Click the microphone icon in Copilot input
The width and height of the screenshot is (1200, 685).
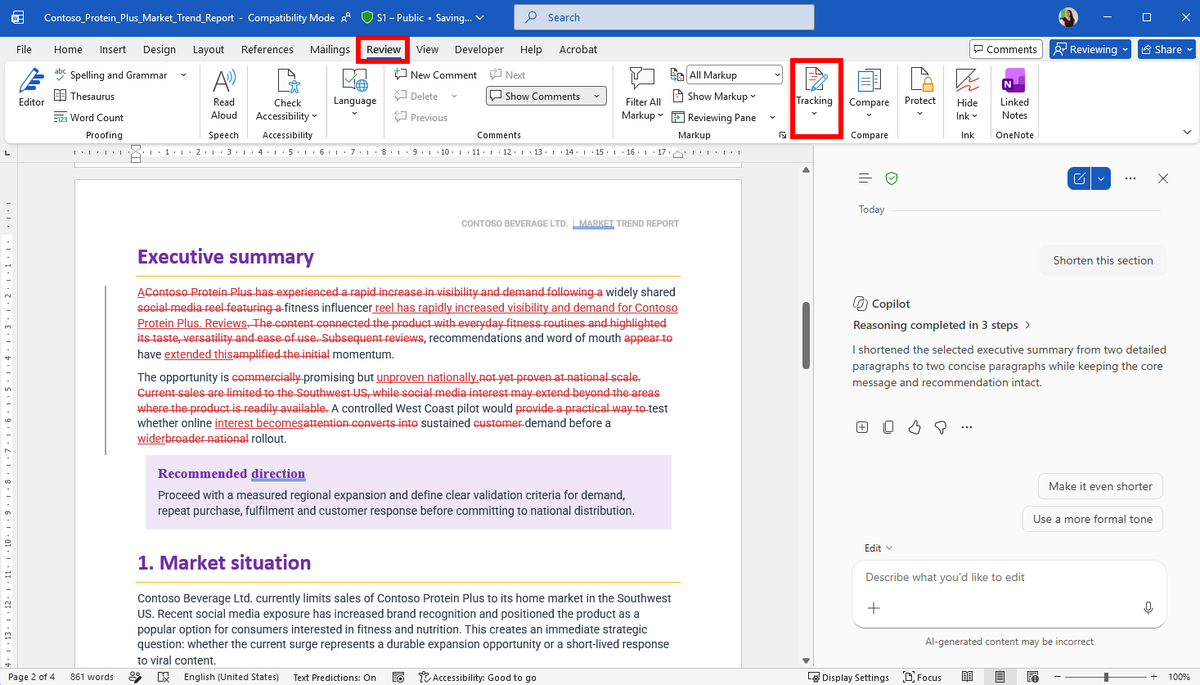pyautogui.click(x=1148, y=608)
